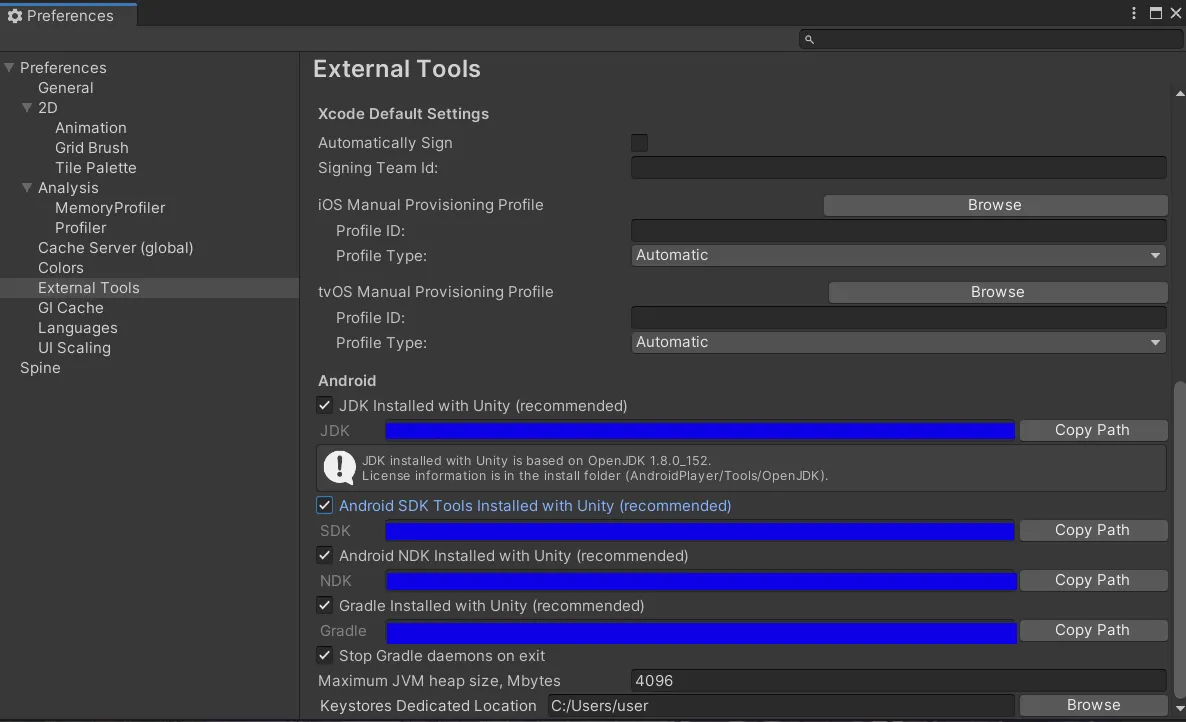The width and height of the screenshot is (1186, 722).
Task: Click the Signing Team Id field
Action: click(898, 168)
